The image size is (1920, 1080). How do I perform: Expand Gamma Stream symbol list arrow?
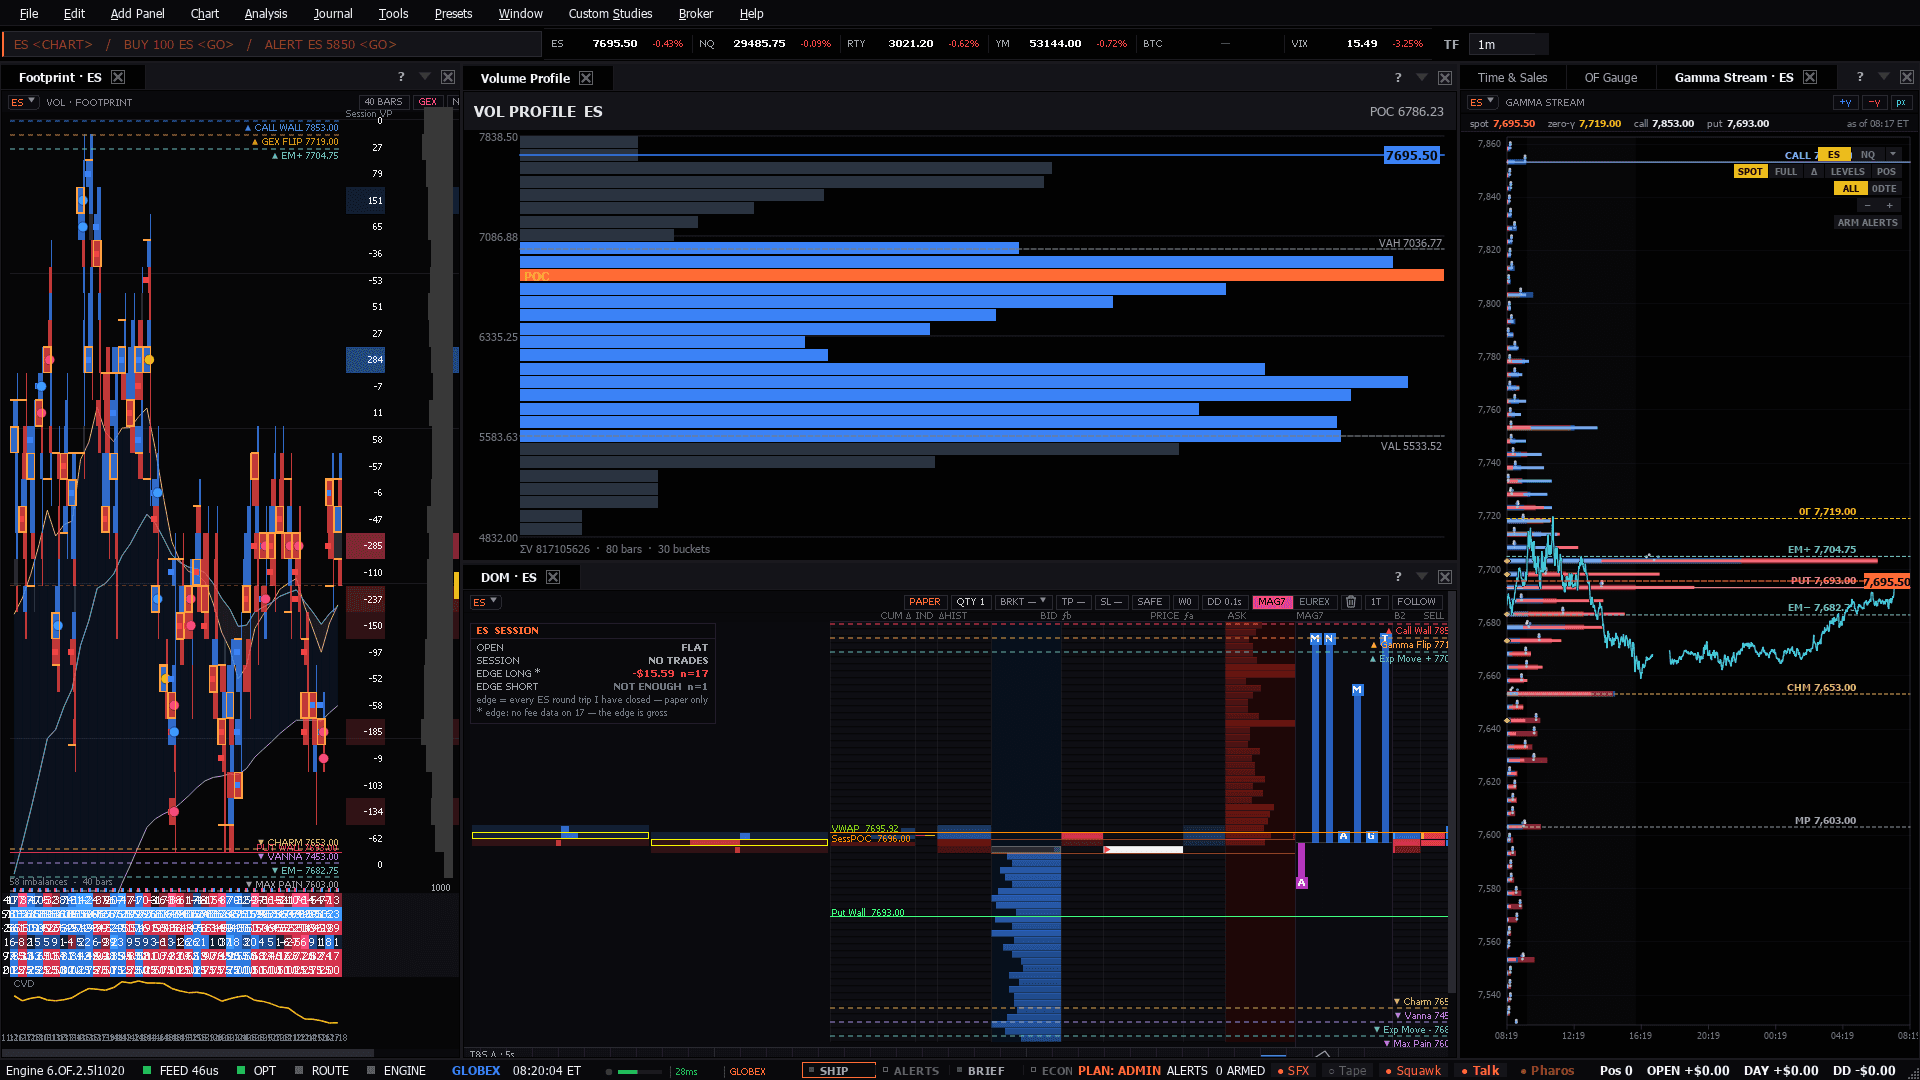pyautogui.click(x=1893, y=154)
